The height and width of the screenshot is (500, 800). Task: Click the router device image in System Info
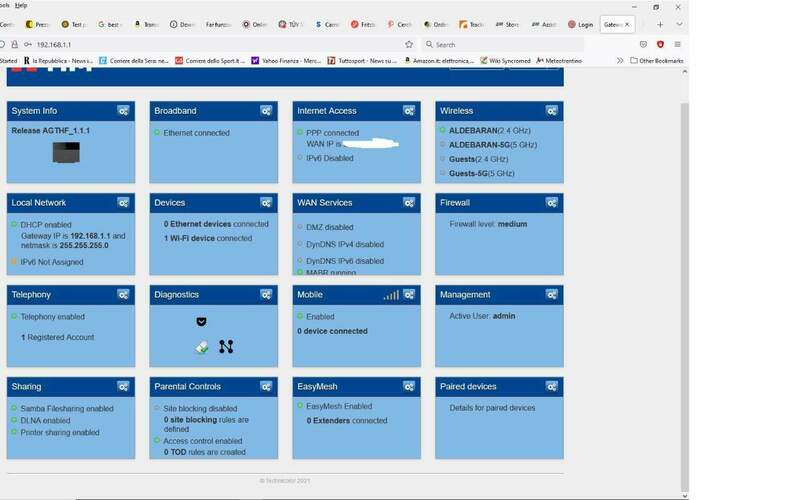click(x=67, y=151)
